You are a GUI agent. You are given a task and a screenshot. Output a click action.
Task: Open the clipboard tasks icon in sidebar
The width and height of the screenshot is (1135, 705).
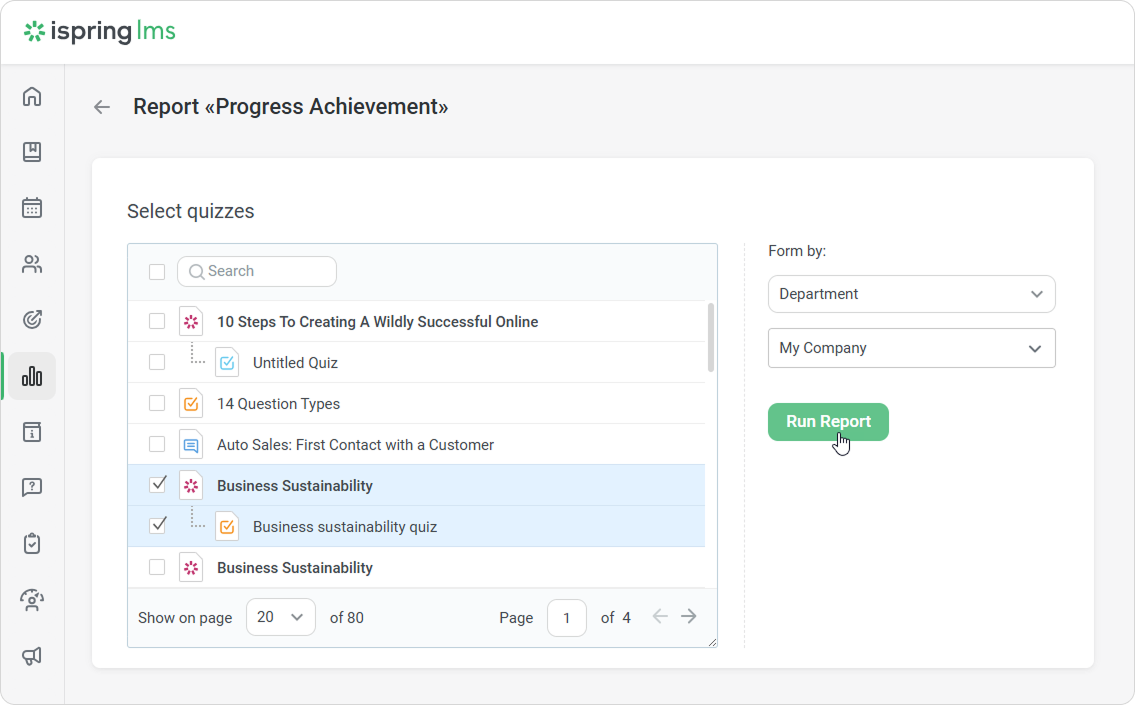(32, 544)
